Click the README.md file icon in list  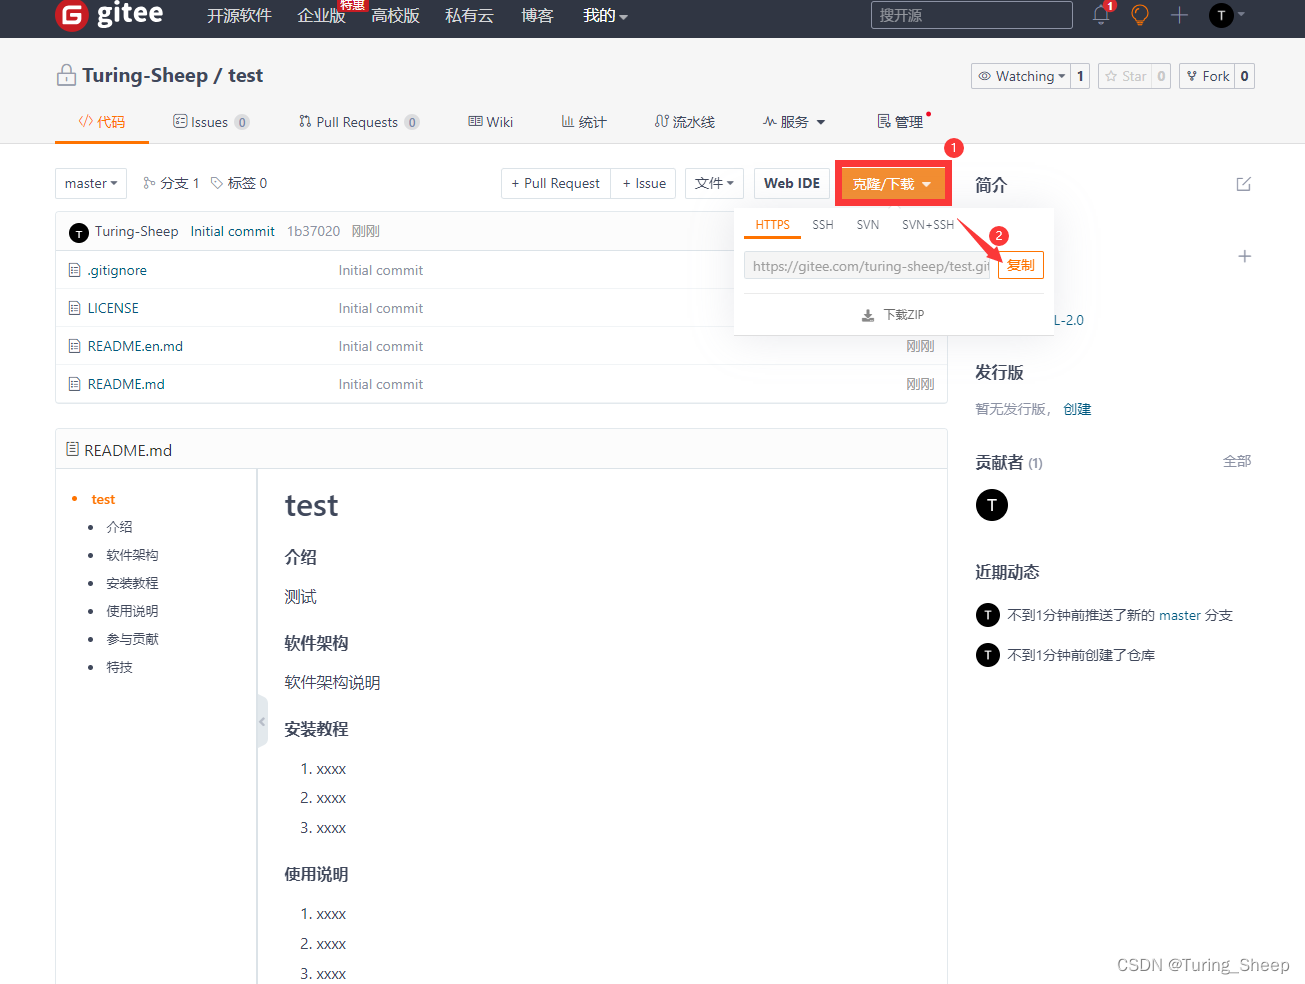point(74,384)
